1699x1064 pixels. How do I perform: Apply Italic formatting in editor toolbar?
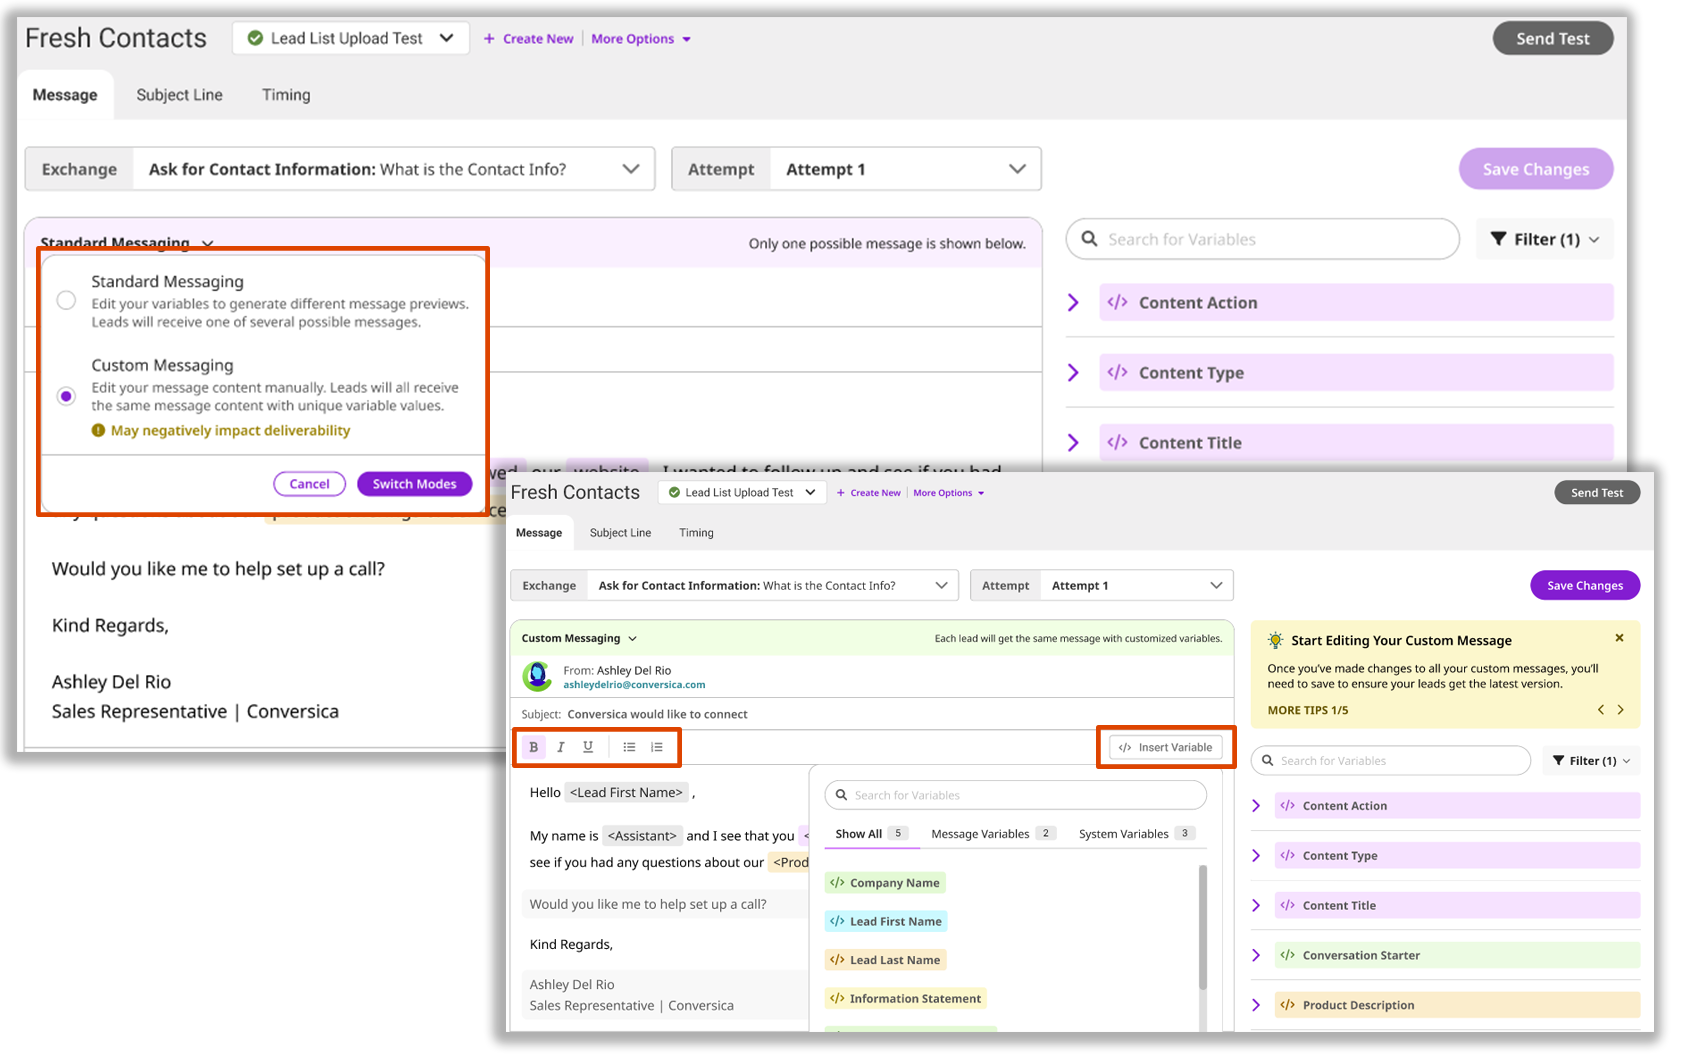[561, 747]
